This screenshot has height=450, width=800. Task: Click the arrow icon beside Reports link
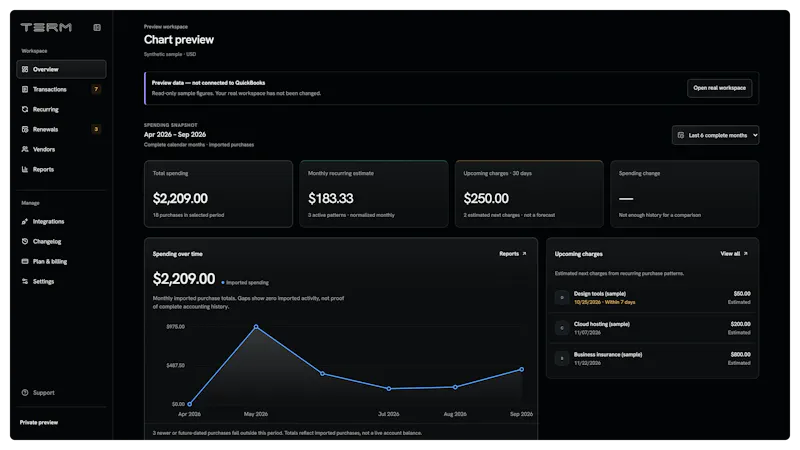coord(524,254)
